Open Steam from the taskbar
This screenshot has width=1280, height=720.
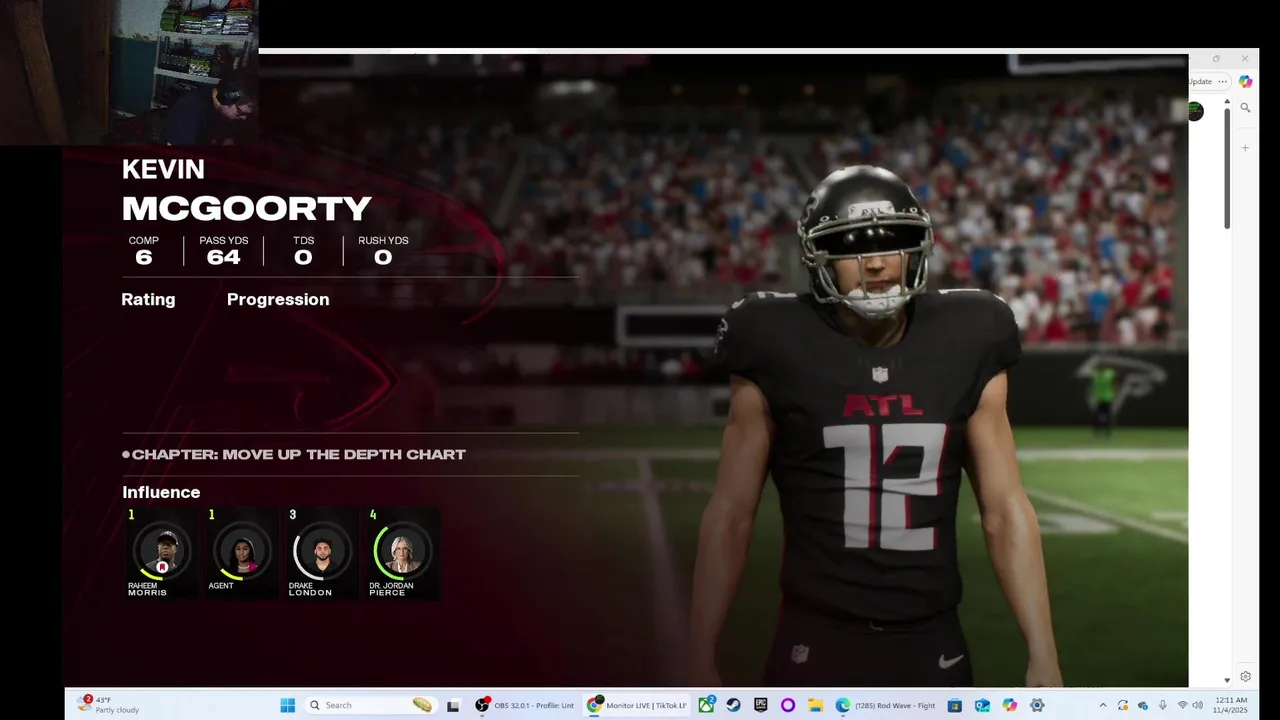[733, 705]
